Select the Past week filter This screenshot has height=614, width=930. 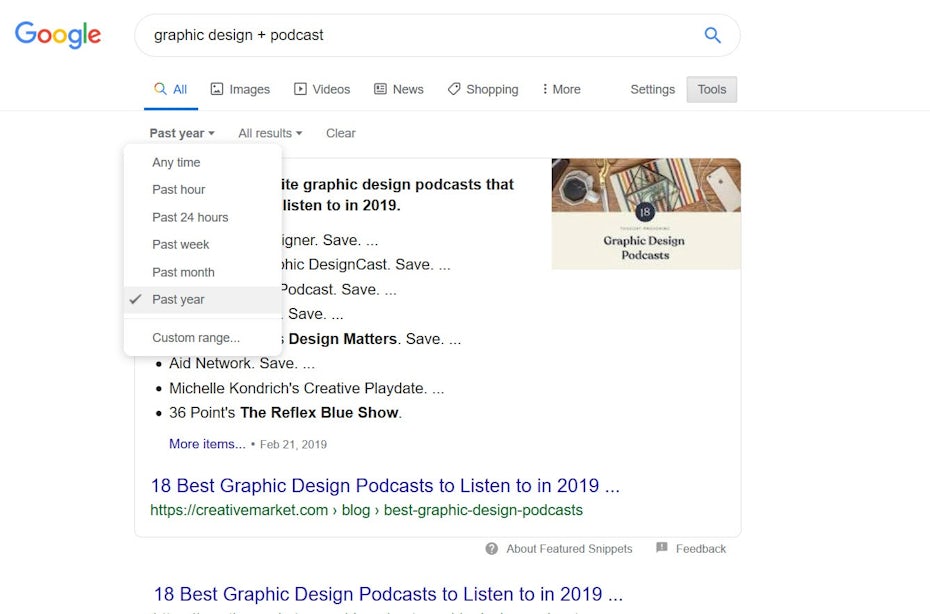click(181, 244)
